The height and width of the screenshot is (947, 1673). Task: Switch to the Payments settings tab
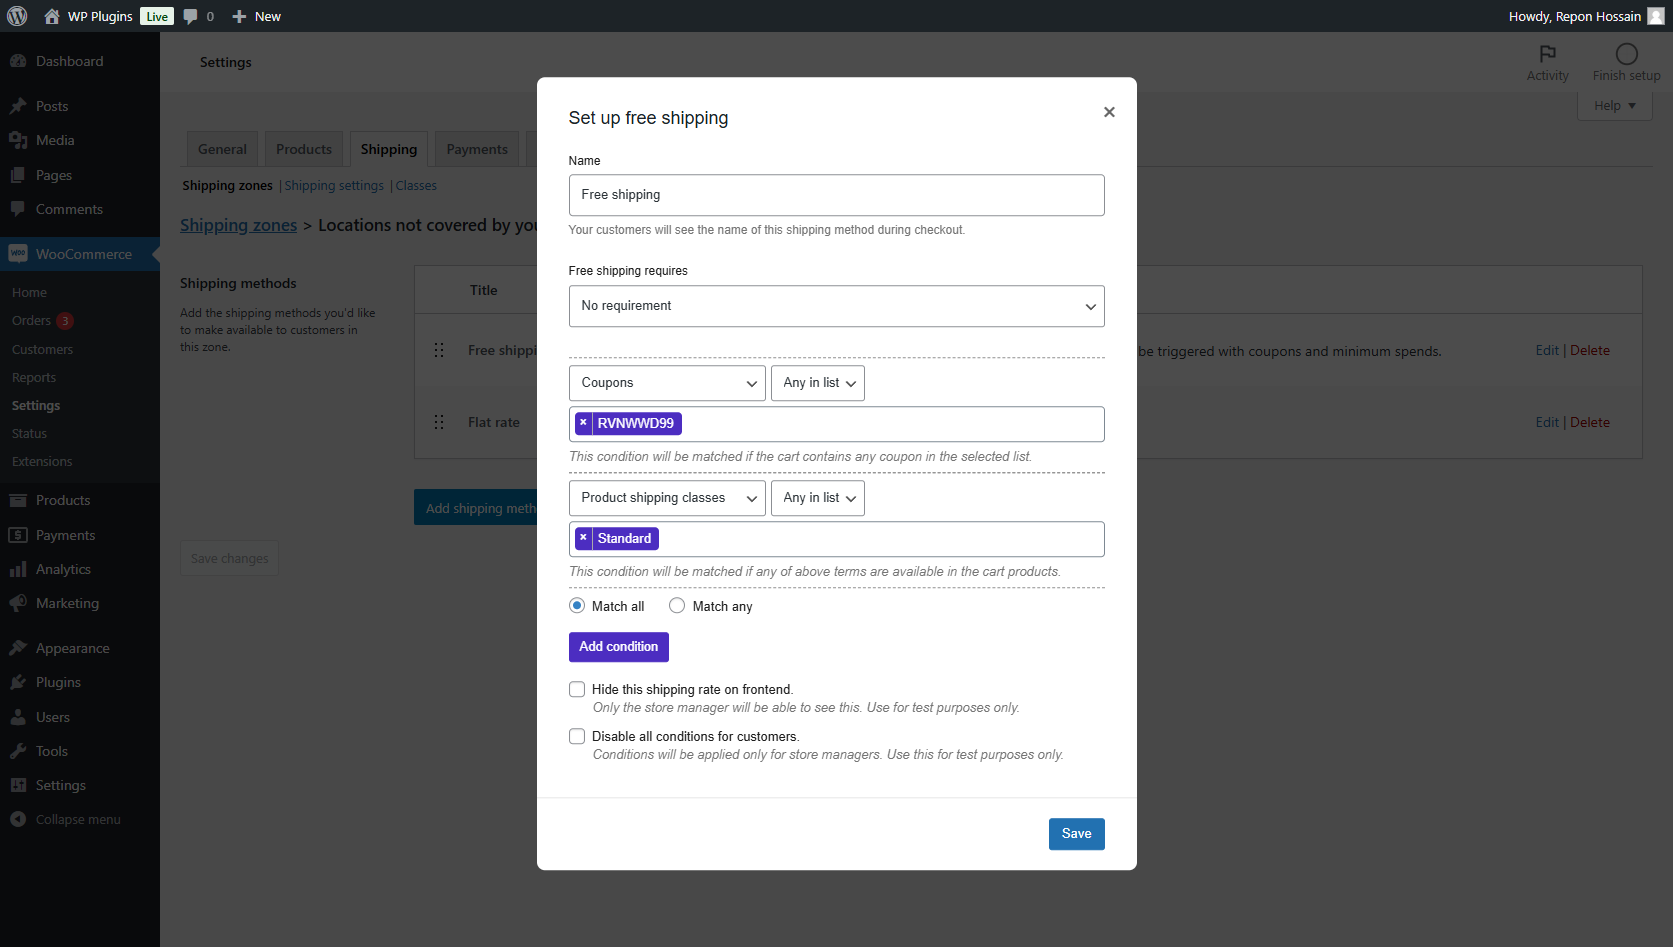coord(477,149)
